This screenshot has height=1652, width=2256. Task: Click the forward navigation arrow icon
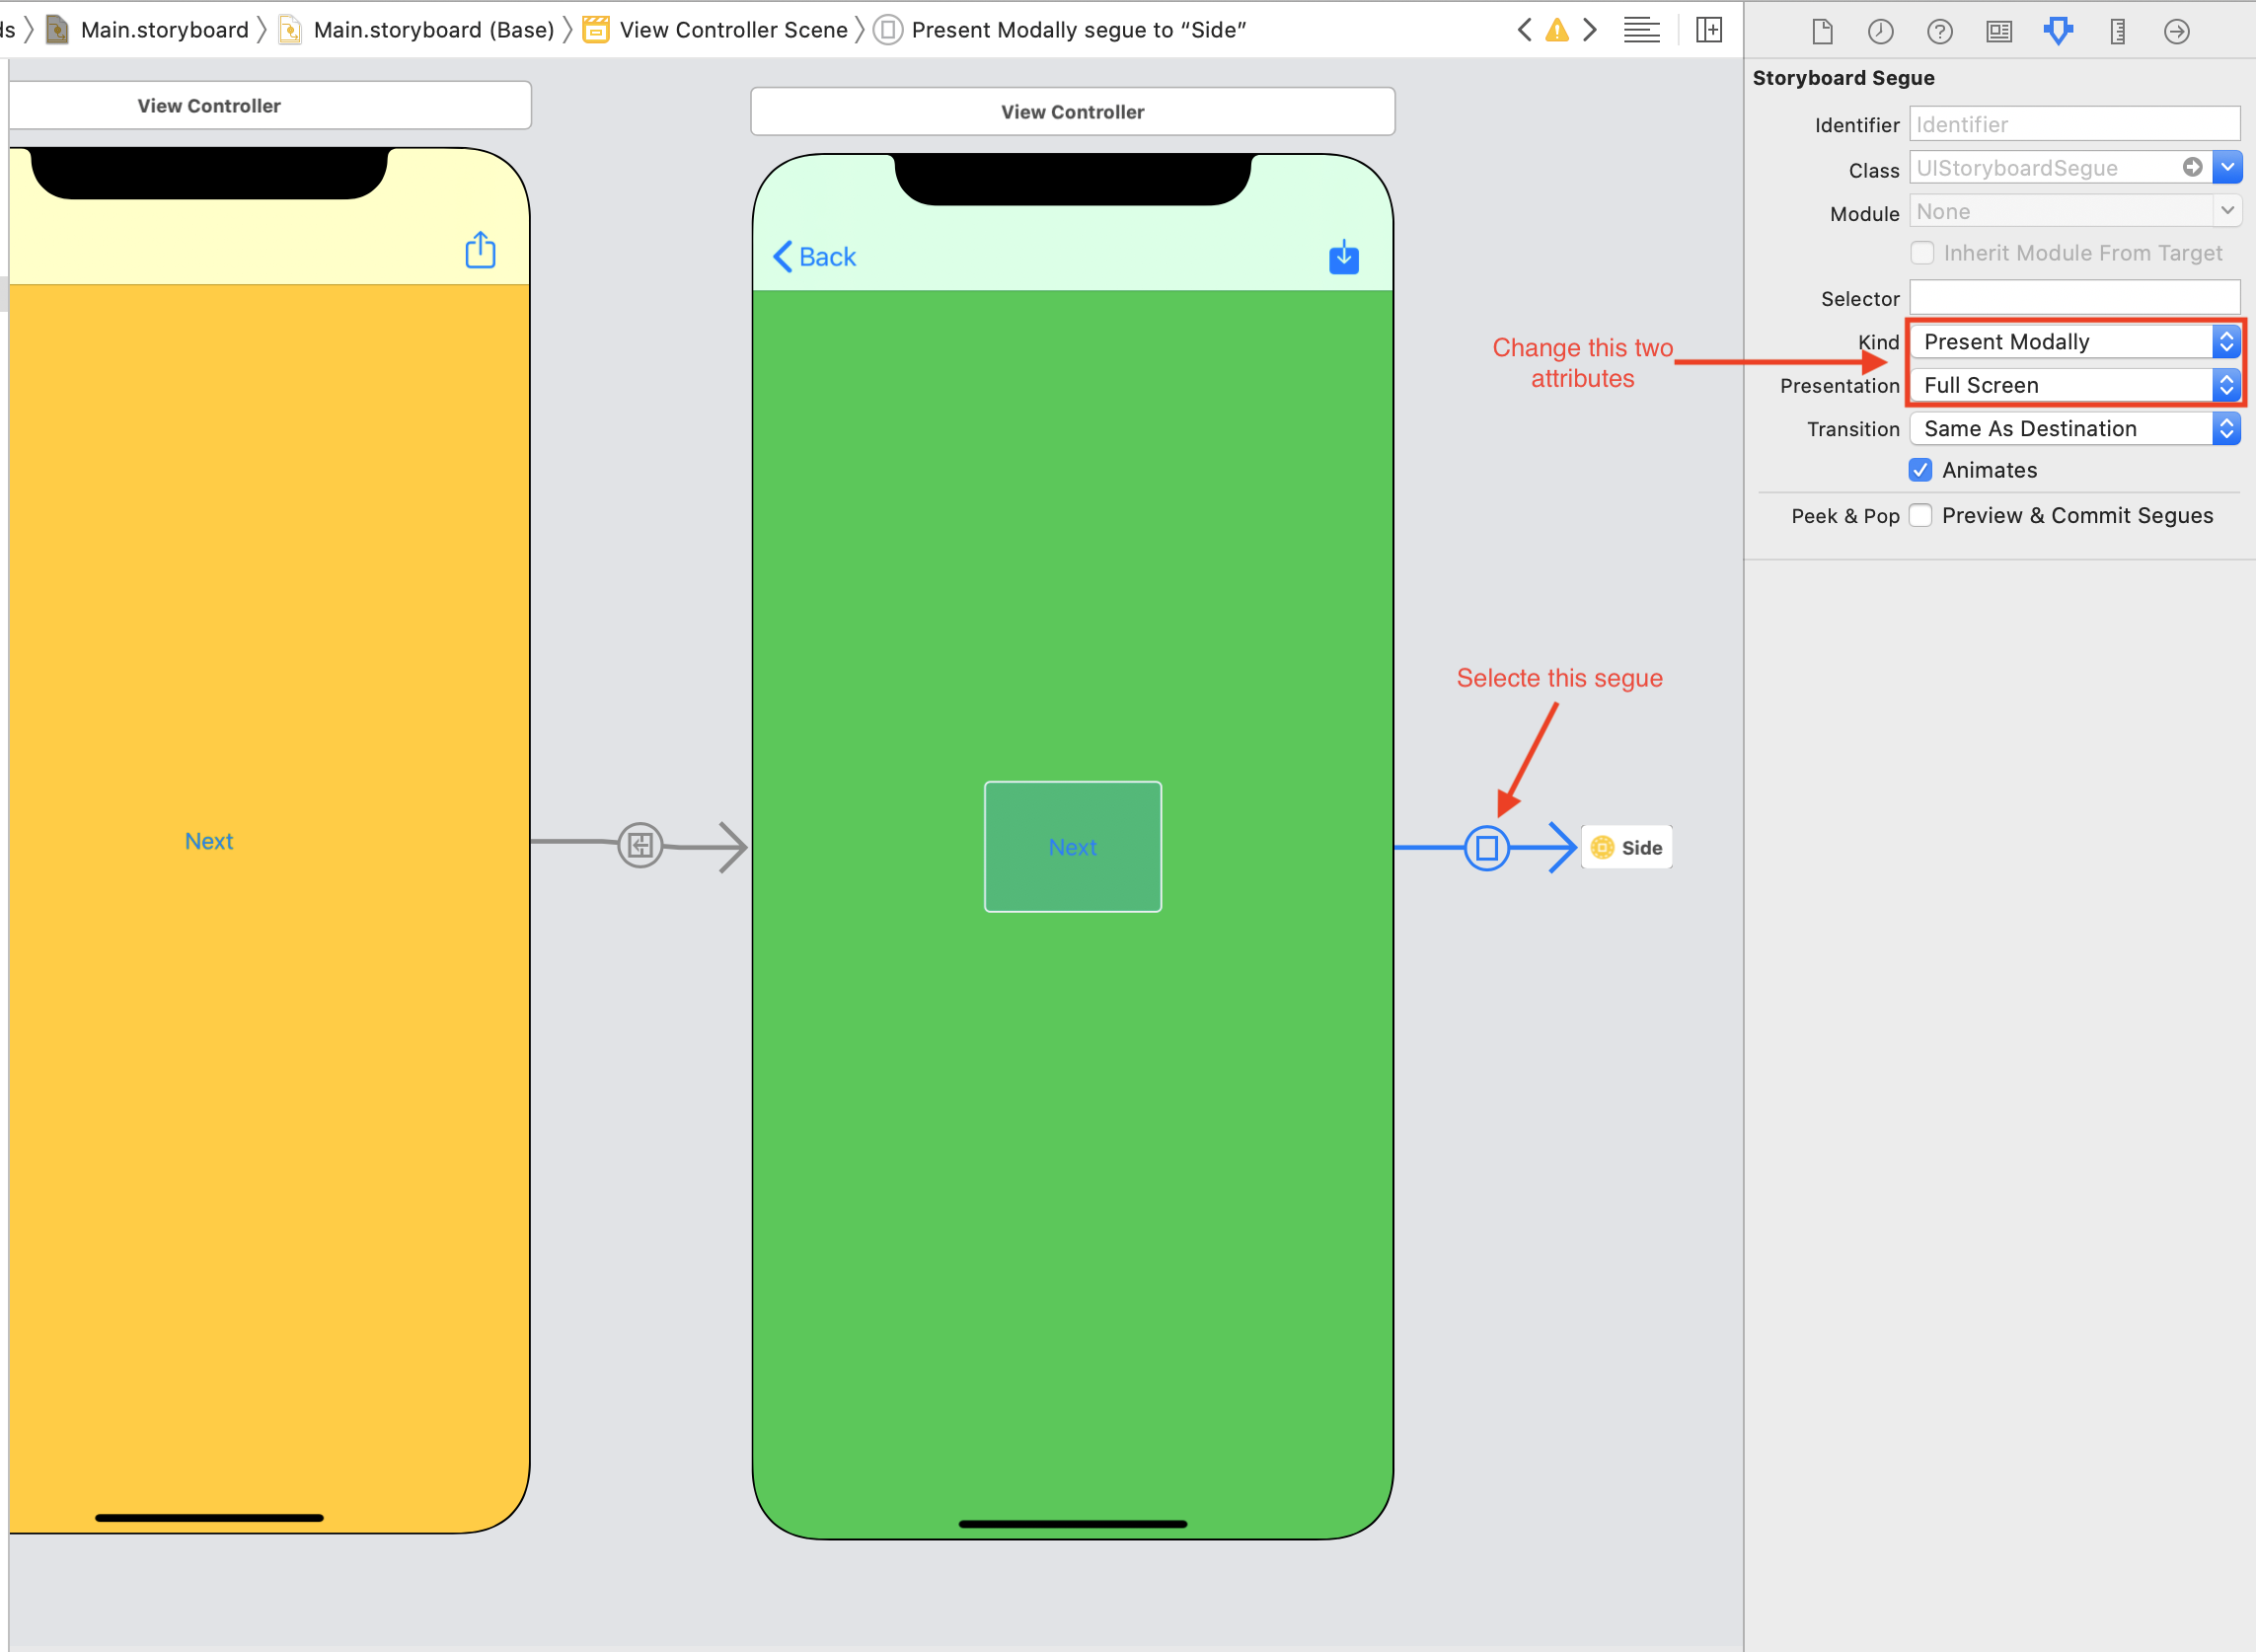(1591, 28)
